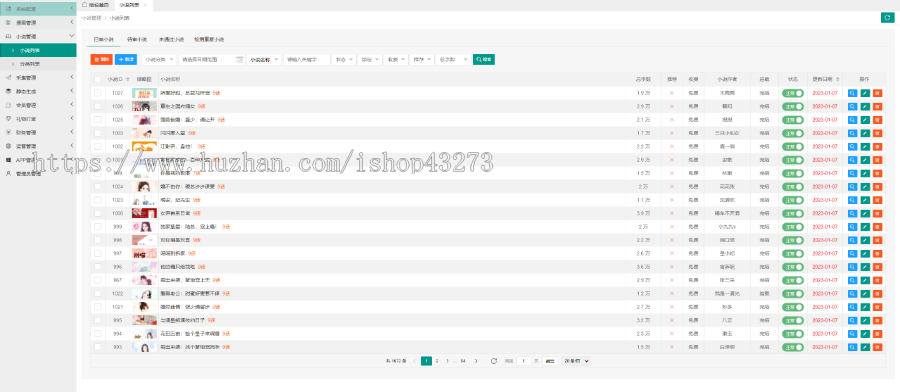Check the select-all checkbox in table header
This screenshot has width=900, height=392.
(x=98, y=79)
